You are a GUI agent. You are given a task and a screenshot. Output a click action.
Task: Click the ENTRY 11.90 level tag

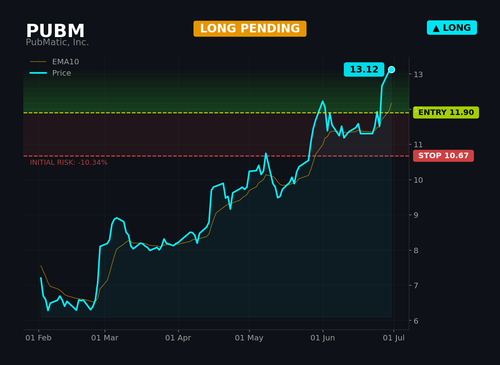(x=446, y=112)
